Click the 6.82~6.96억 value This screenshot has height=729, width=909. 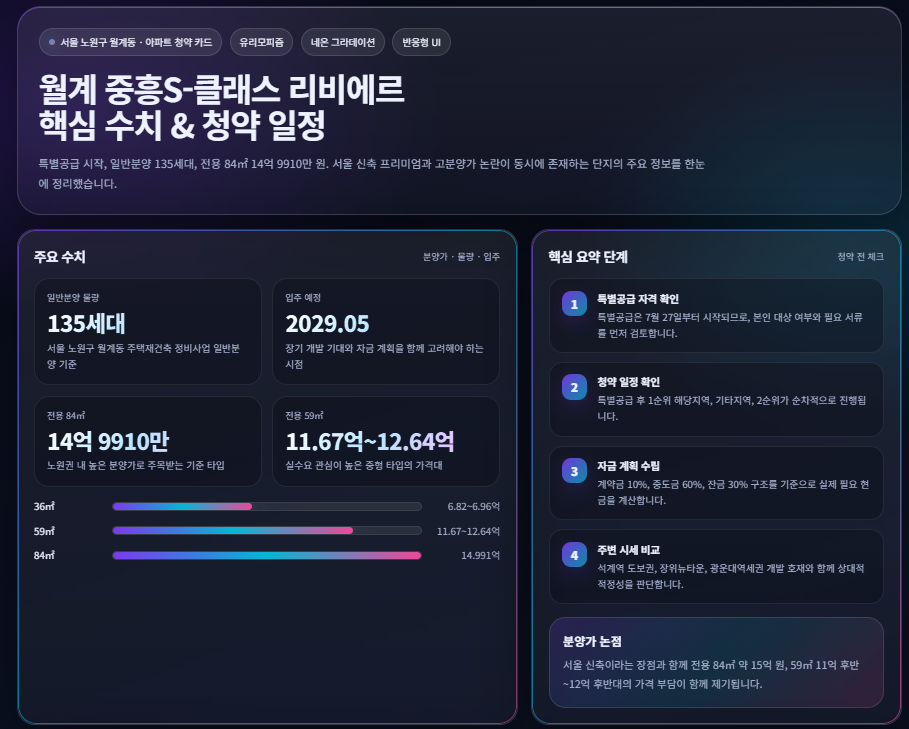(x=473, y=506)
